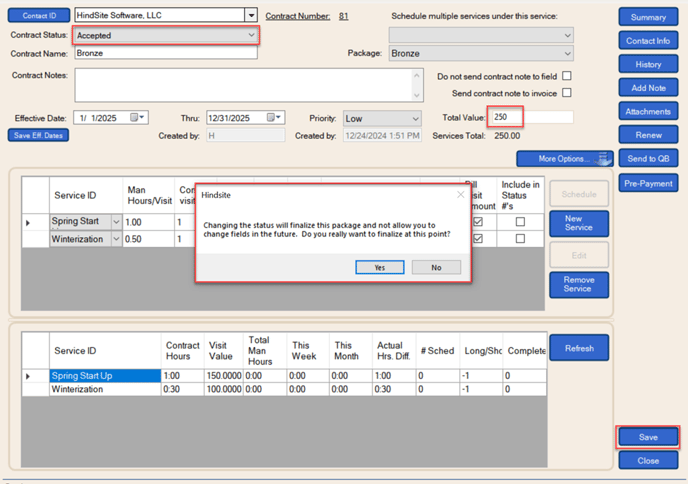688x484 pixels.
Task: Click the Contract Hours cell 1:00
Action: (183, 376)
